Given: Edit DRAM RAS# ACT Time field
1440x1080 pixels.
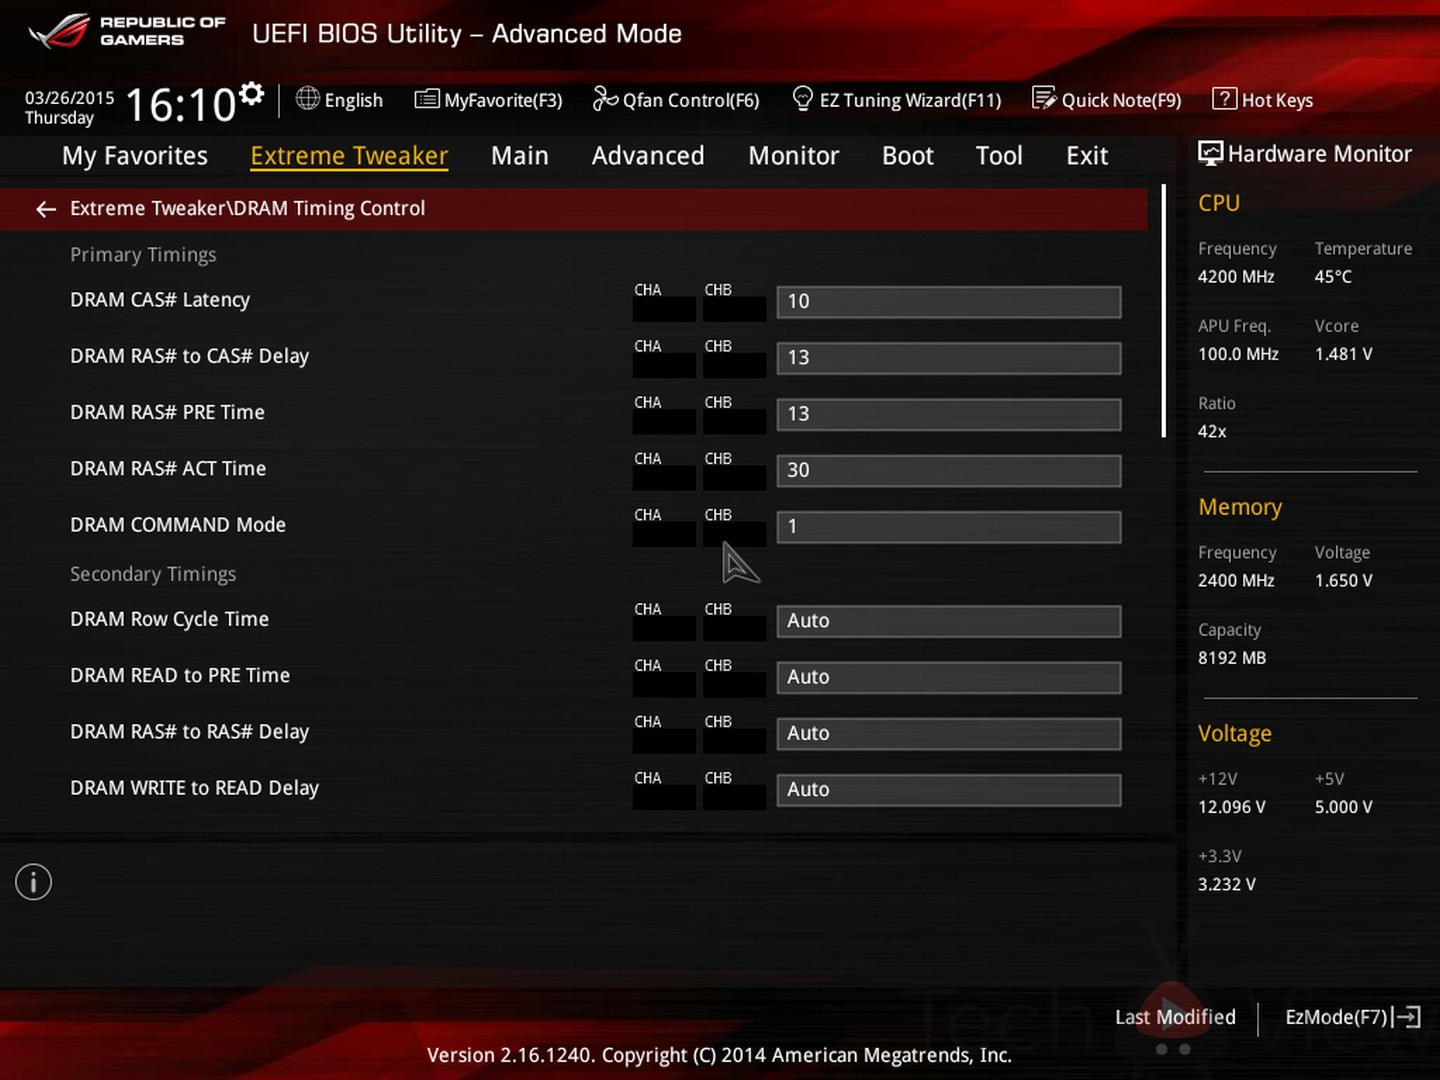Looking at the screenshot, I should click(x=949, y=470).
